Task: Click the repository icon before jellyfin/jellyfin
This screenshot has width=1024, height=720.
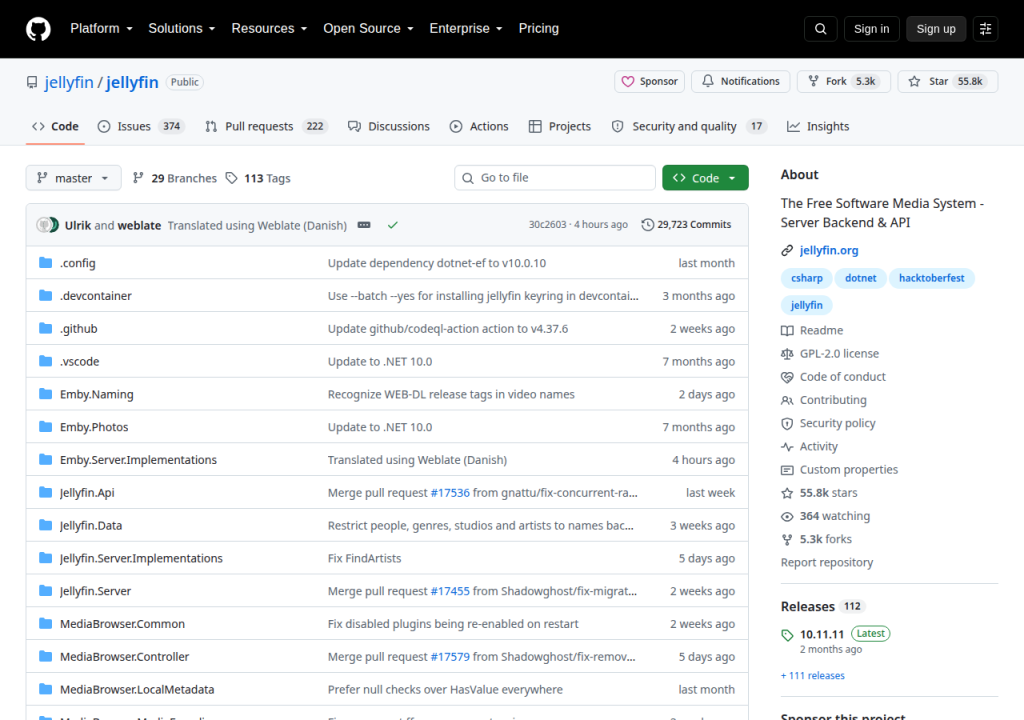Action: (x=32, y=82)
